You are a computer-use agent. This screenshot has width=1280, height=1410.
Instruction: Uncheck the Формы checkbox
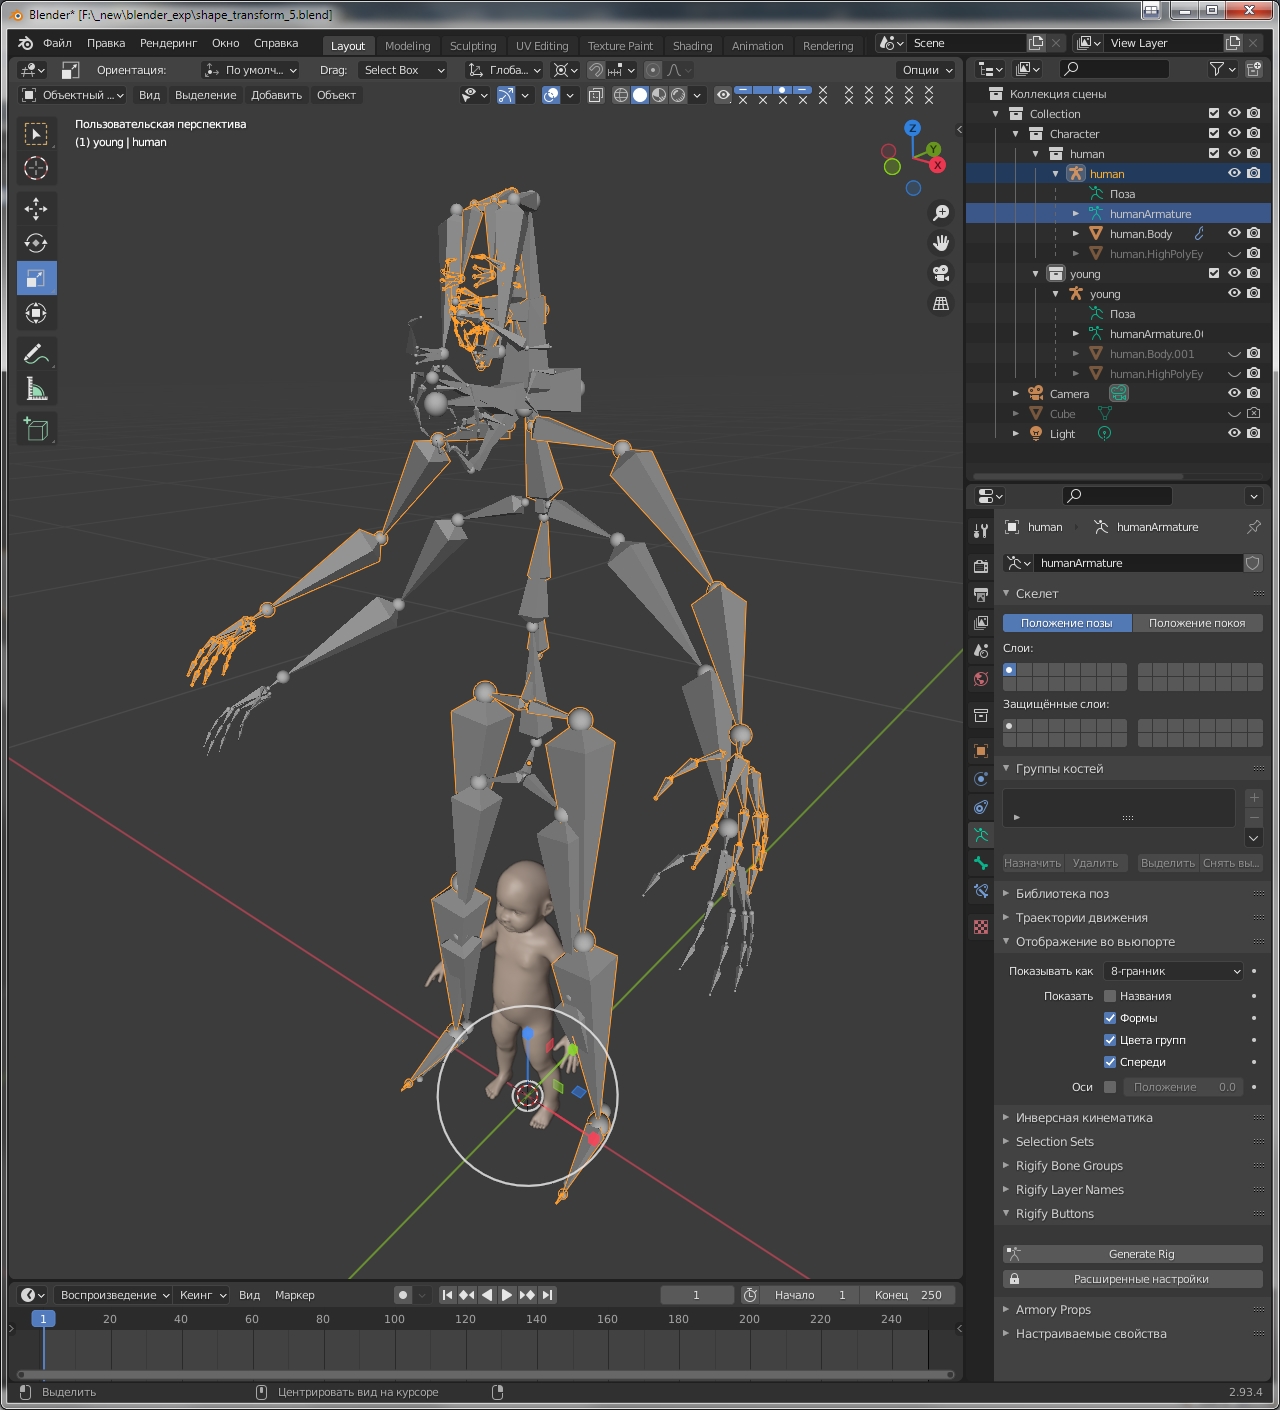coord(1110,1018)
